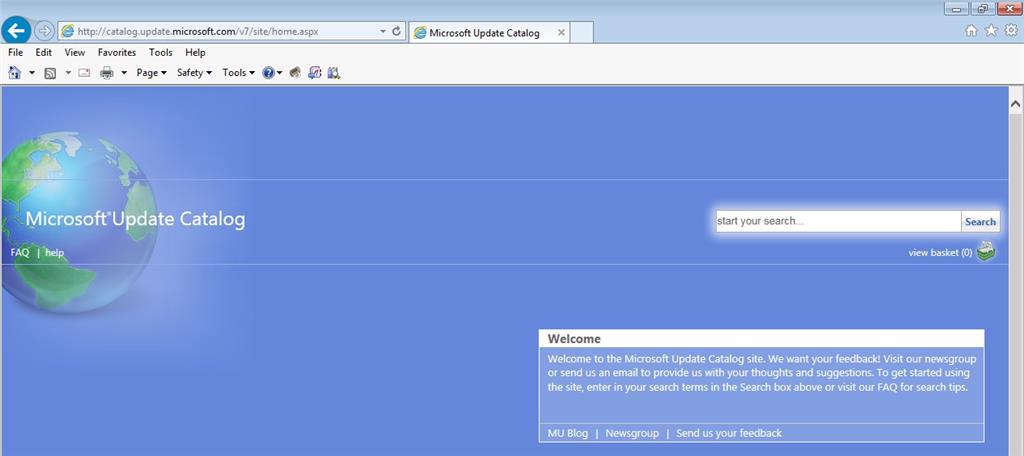Viewport: 1024px width, 456px height.
Task: Click the Welcome heading text
Action: 574,339
